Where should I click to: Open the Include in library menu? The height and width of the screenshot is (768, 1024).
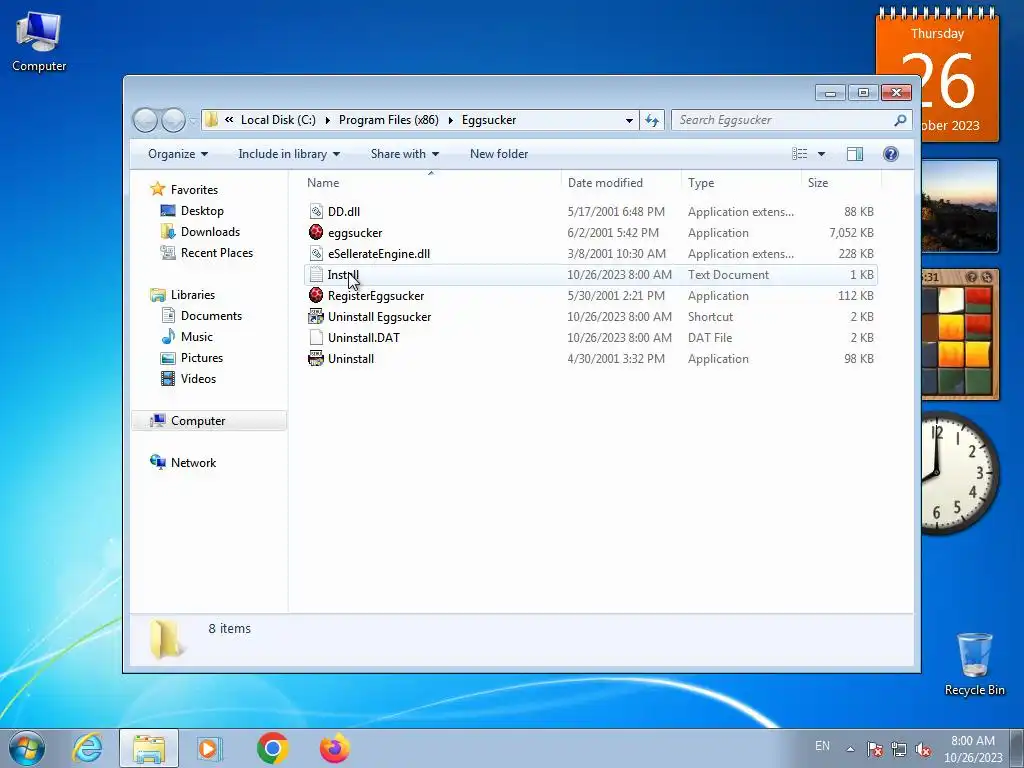pyautogui.click(x=289, y=153)
